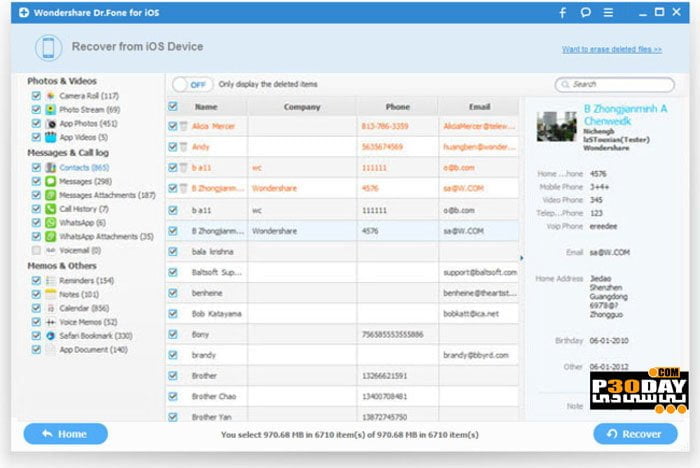Image resolution: width=700 pixels, height=468 pixels.
Task: Click trash icon on Andy row
Action: coord(183,147)
